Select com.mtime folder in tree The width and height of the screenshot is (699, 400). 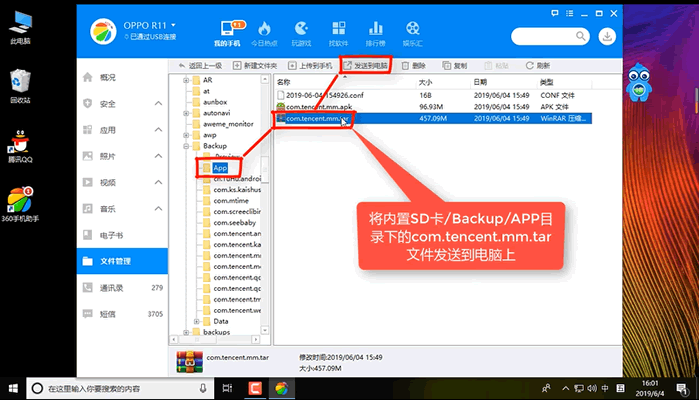tap(231, 201)
